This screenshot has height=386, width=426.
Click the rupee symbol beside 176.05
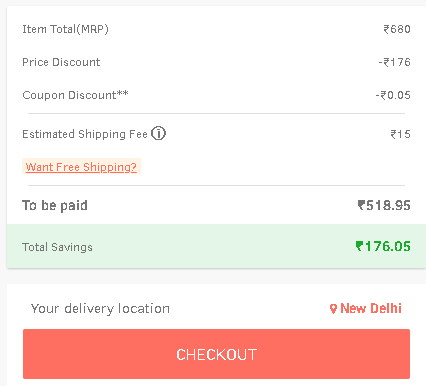pyautogui.click(x=359, y=246)
